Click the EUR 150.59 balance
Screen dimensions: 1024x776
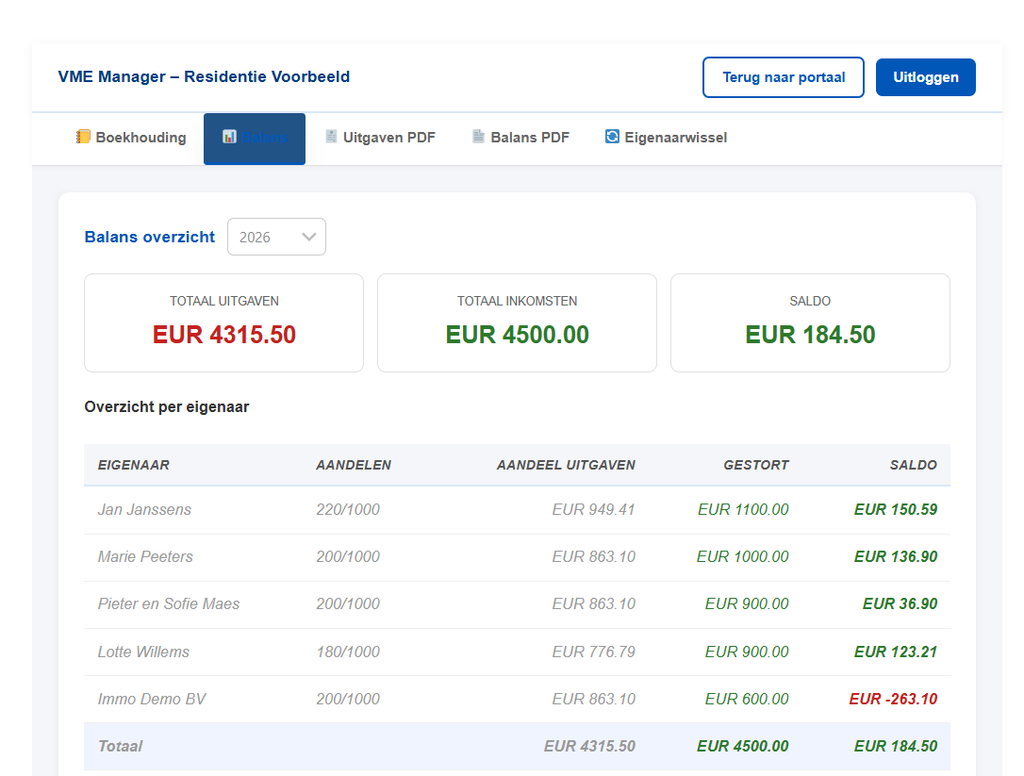895,509
